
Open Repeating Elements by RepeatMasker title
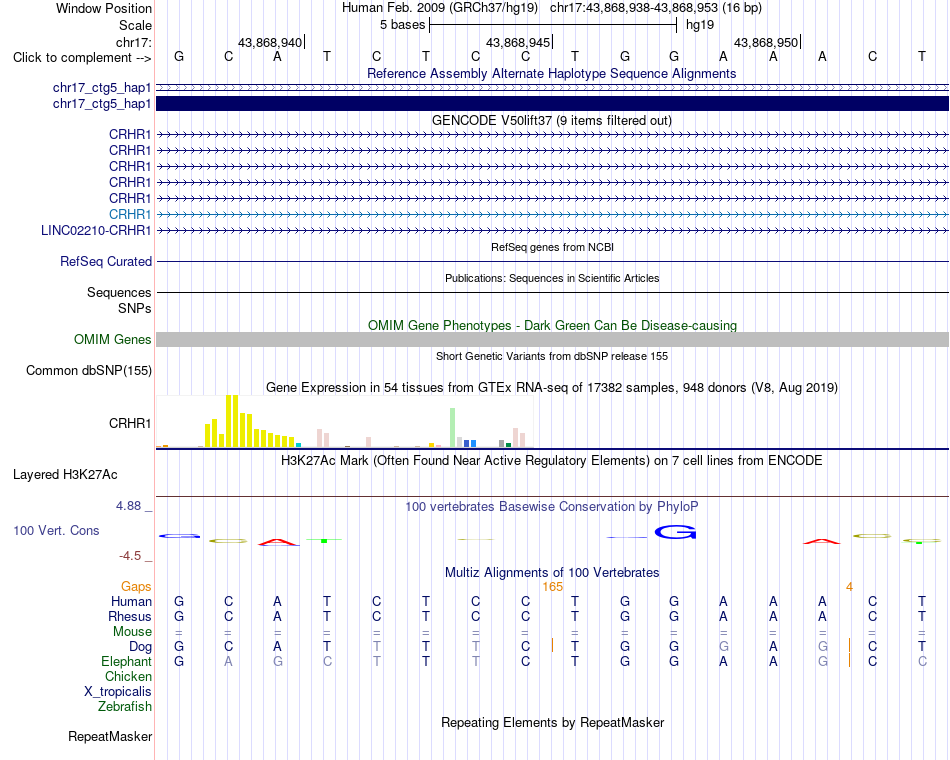click(x=552, y=722)
